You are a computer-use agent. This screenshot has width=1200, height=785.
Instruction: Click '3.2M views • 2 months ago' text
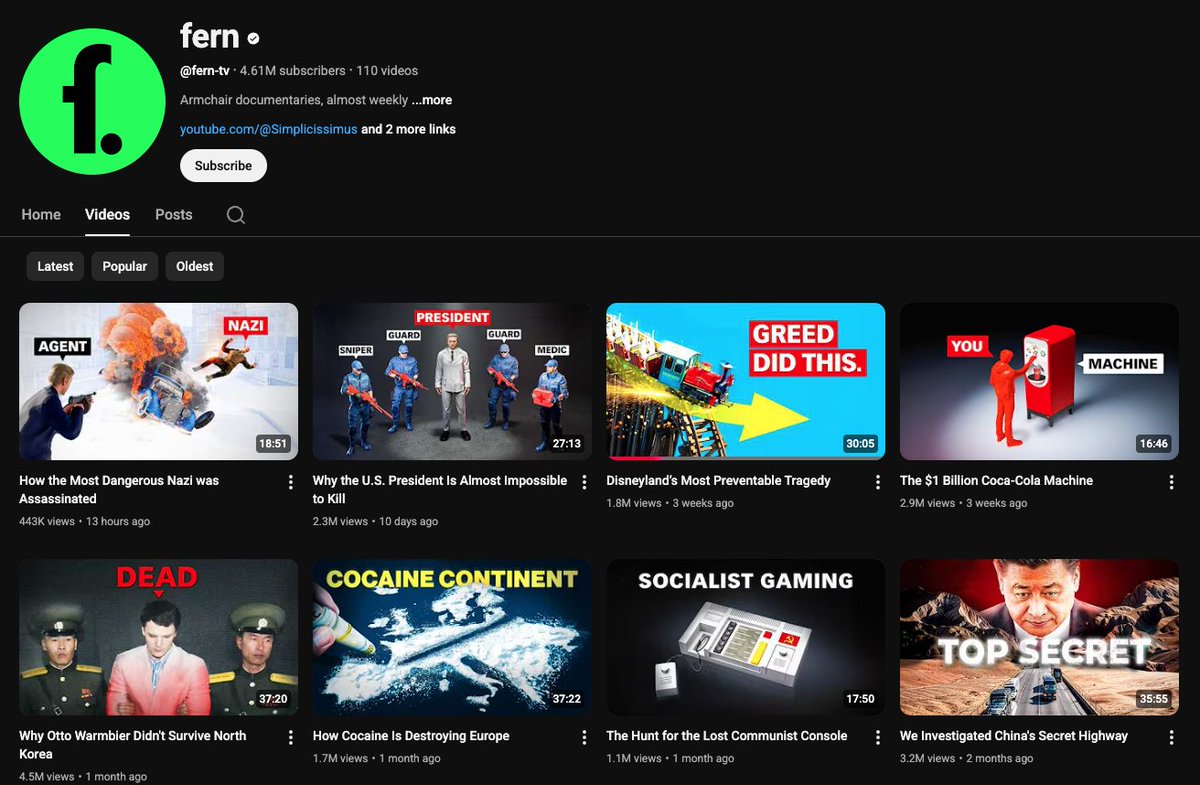tap(968, 759)
